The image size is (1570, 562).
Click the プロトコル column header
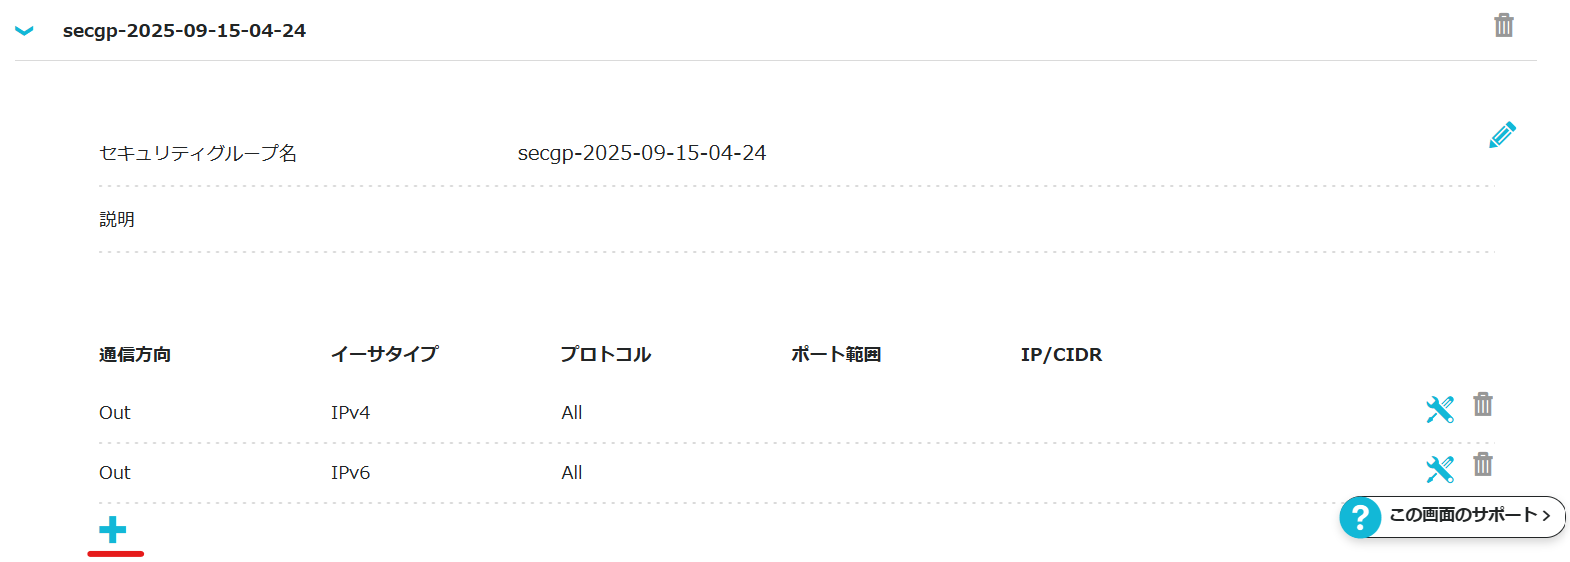606,354
